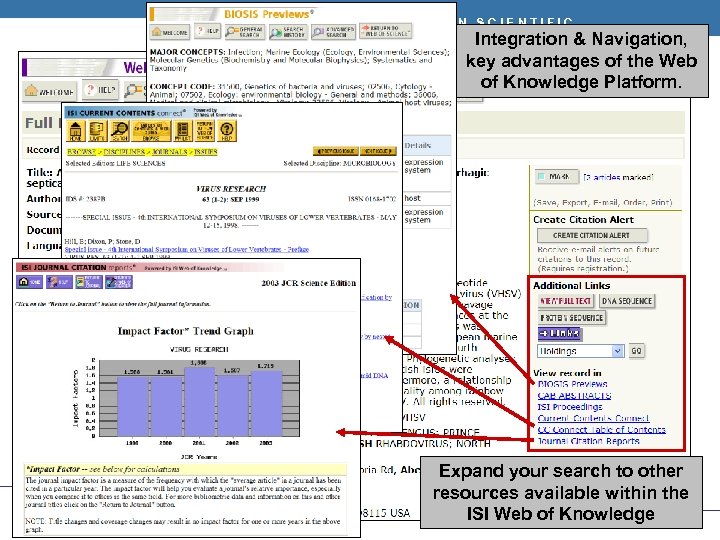
Task: Open ISI Proceedings record link
Action: pos(570,407)
